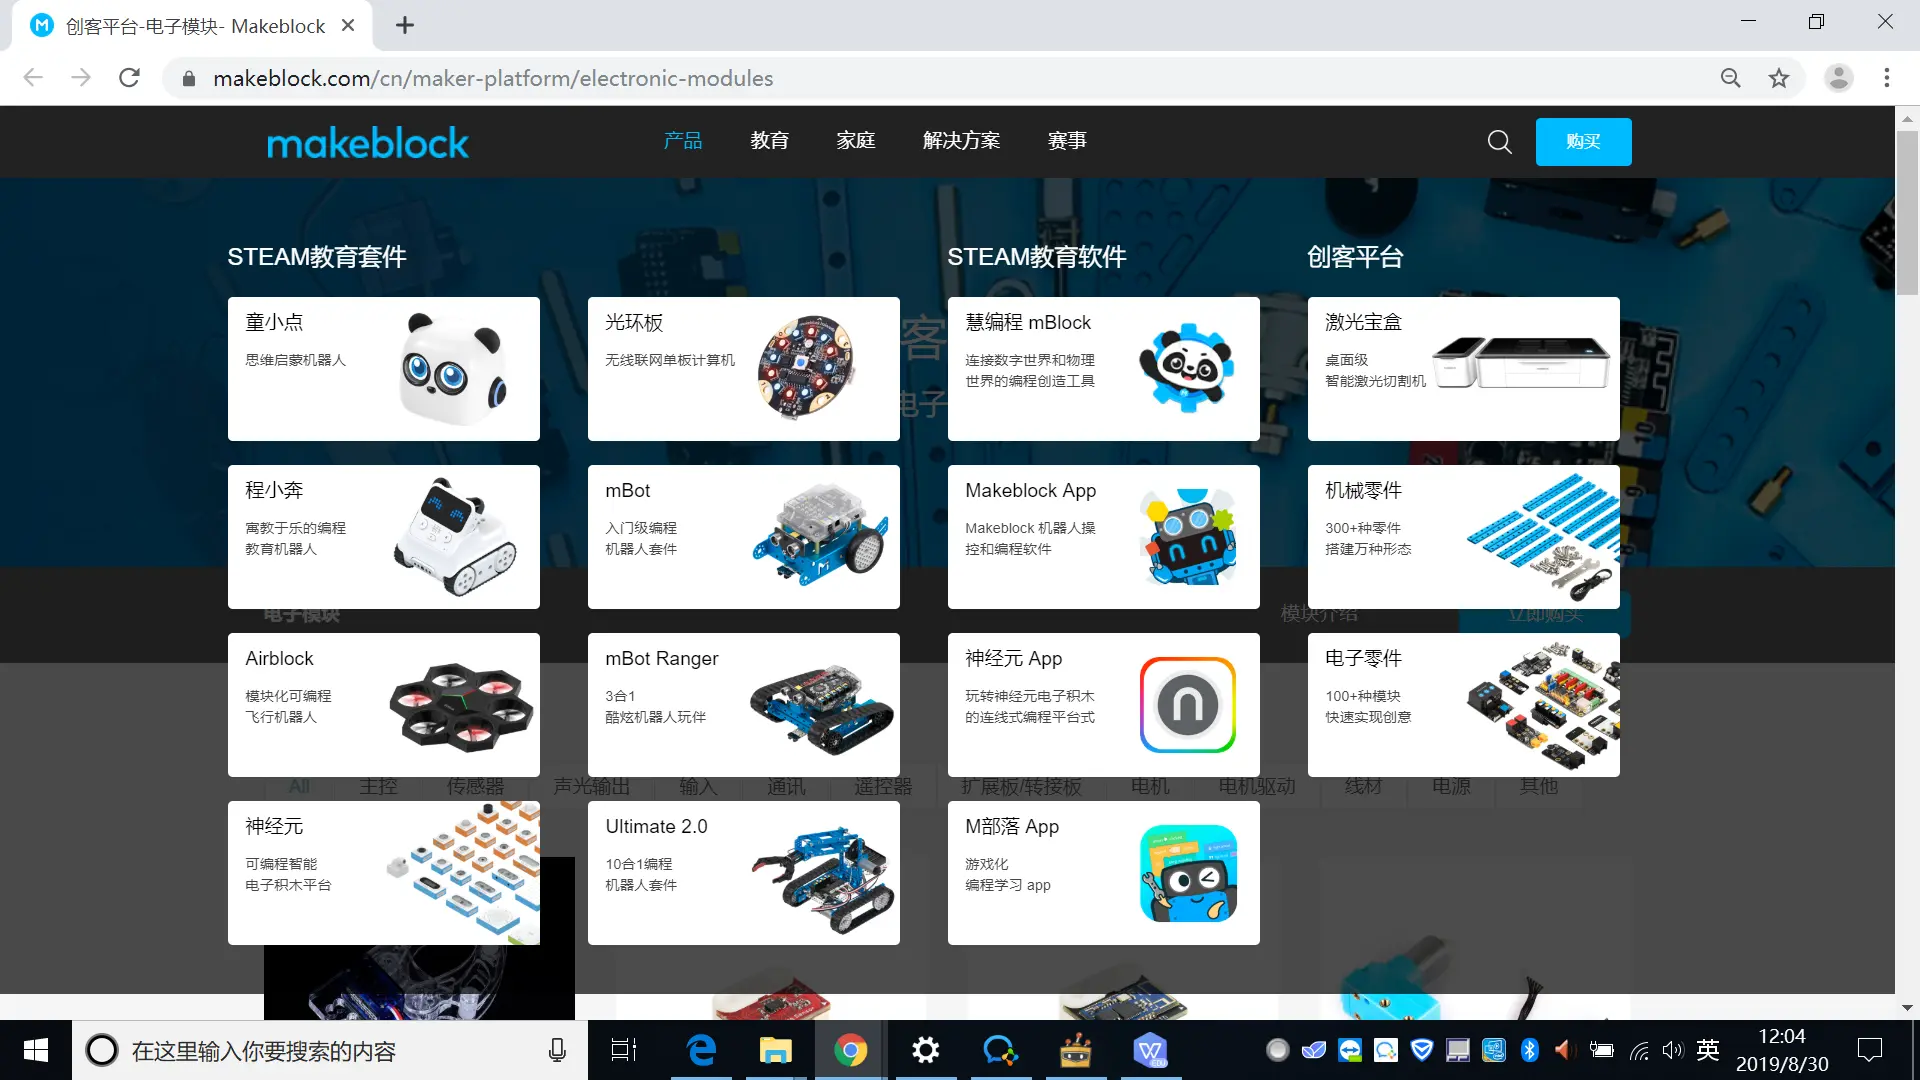Open the site search magnifier icon
This screenshot has height=1080, width=1920.
(x=1499, y=142)
